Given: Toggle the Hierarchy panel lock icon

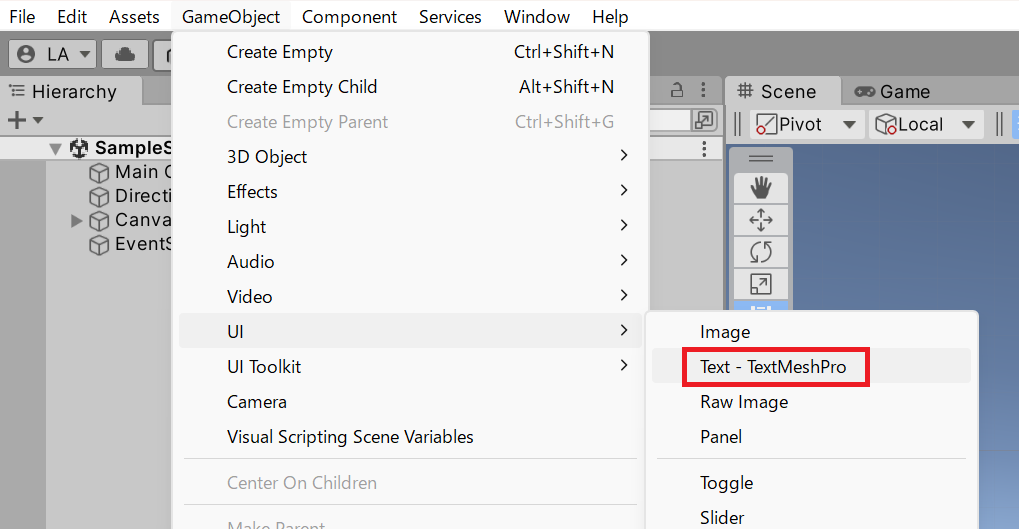Looking at the screenshot, I should pos(677,90).
